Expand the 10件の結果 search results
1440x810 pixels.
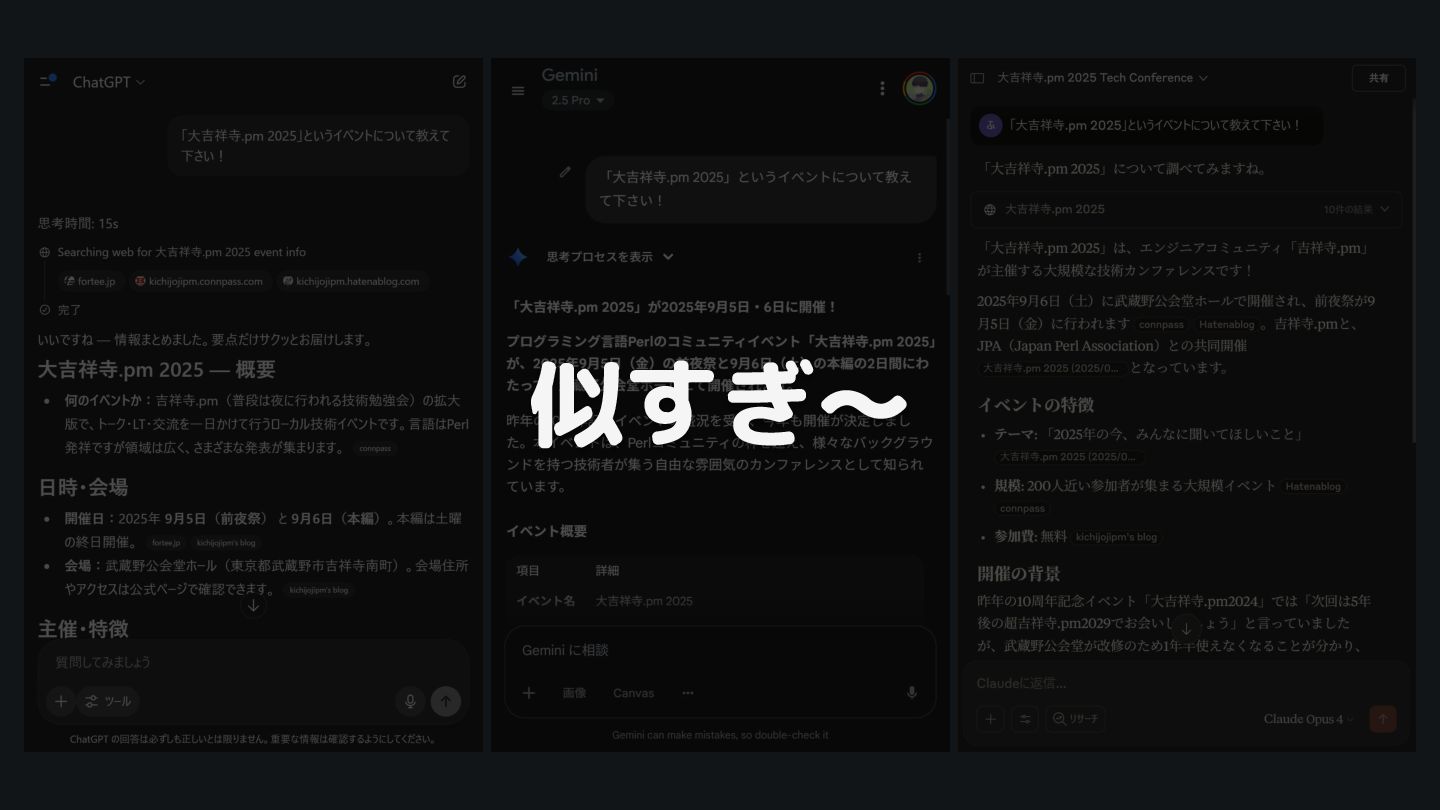[1357, 209]
